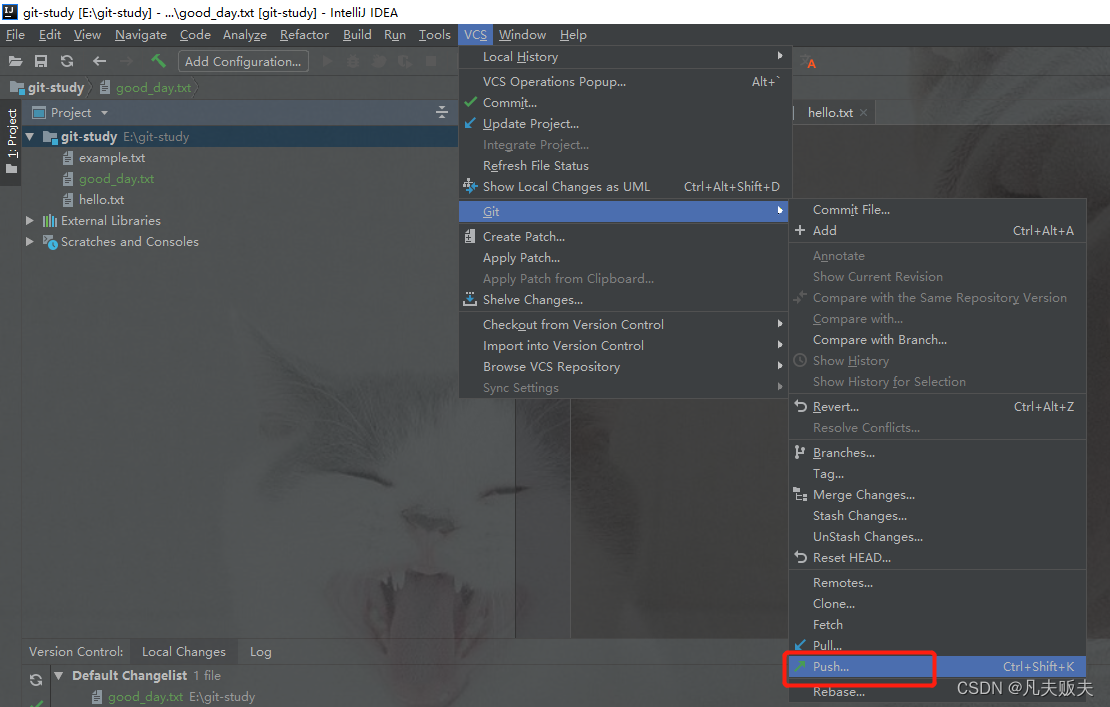
Task: Click the Back navigation arrow icon
Action: click(x=99, y=62)
